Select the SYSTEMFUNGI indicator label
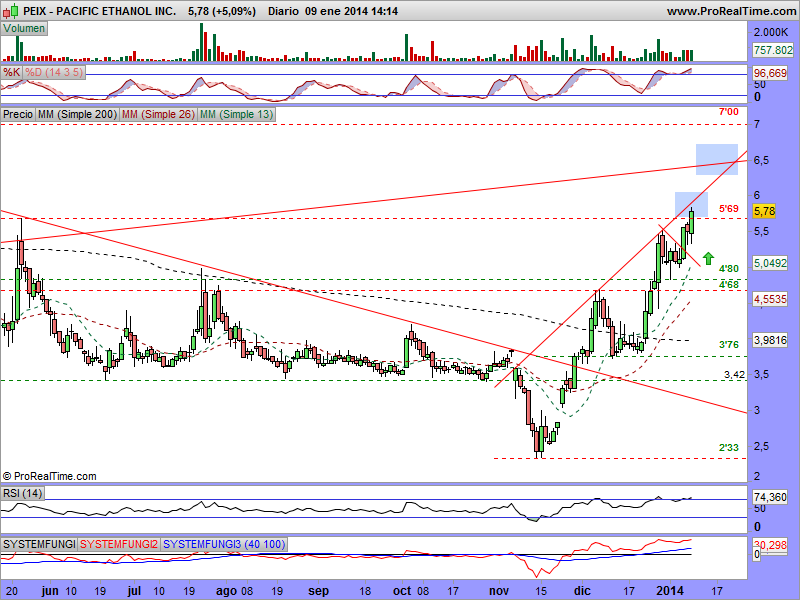Screen dimensions: 800x600 (x=39, y=544)
